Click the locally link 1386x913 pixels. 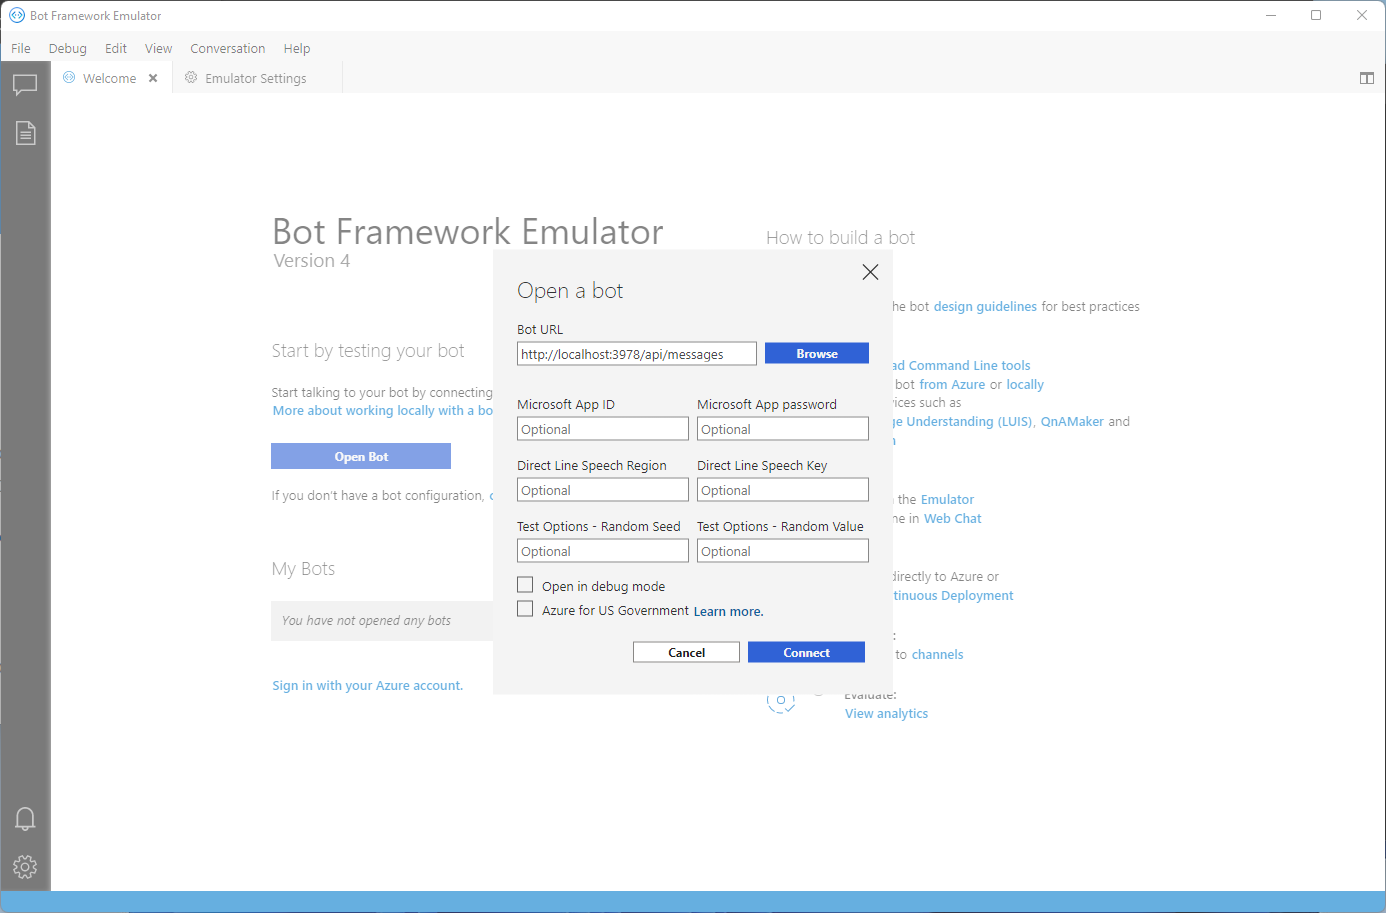pyautogui.click(x=1025, y=385)
